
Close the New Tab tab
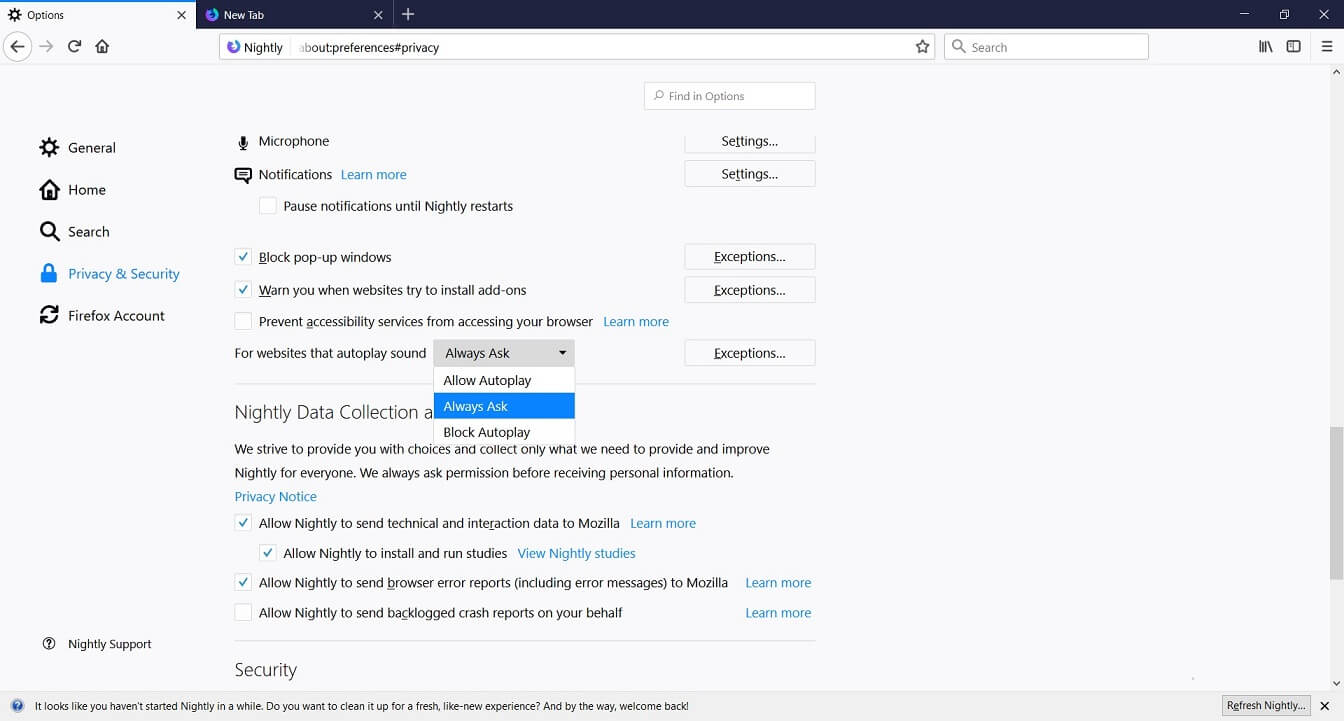[378, 15]
